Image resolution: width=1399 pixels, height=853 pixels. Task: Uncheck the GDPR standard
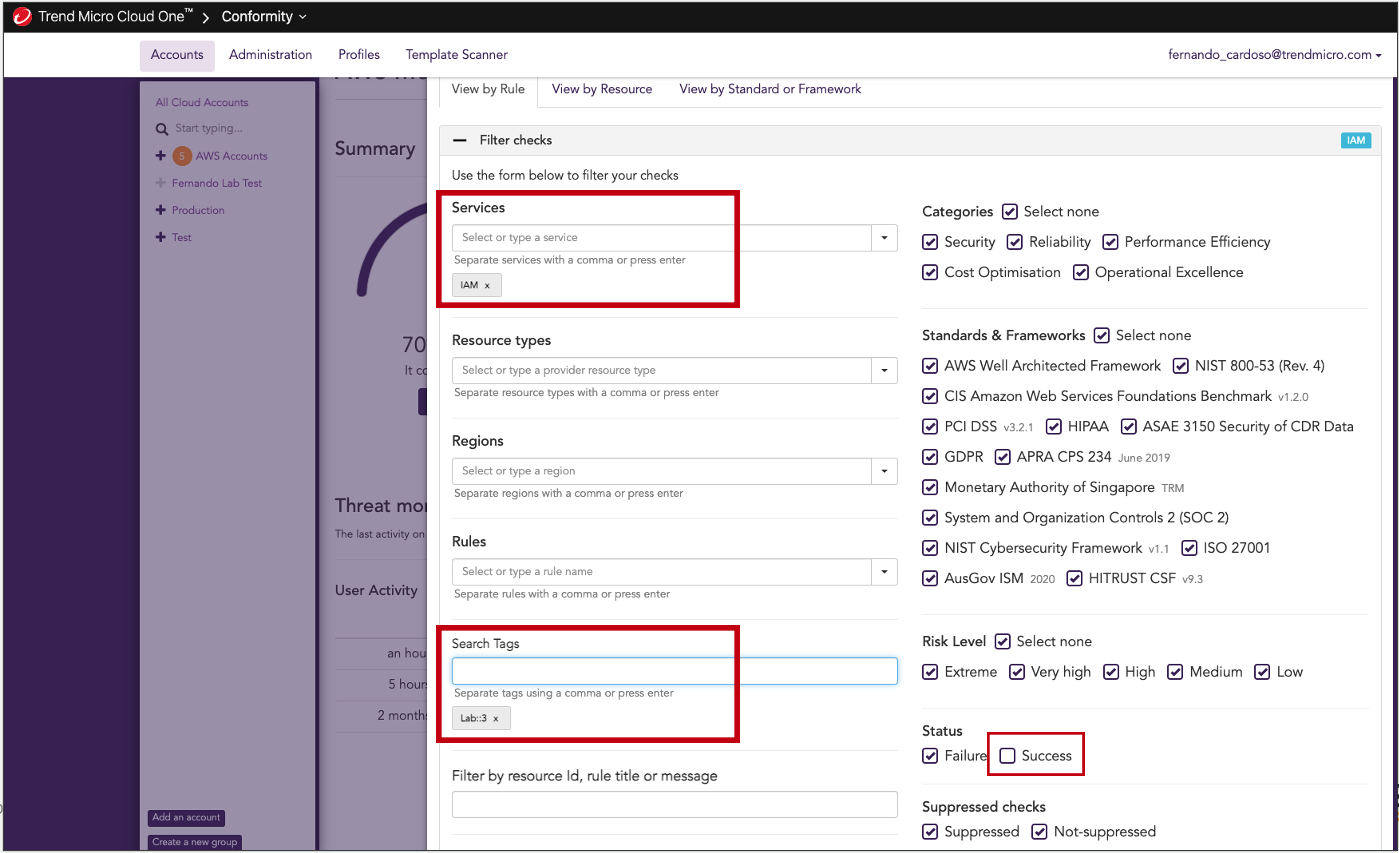click(x=930, y=457)
